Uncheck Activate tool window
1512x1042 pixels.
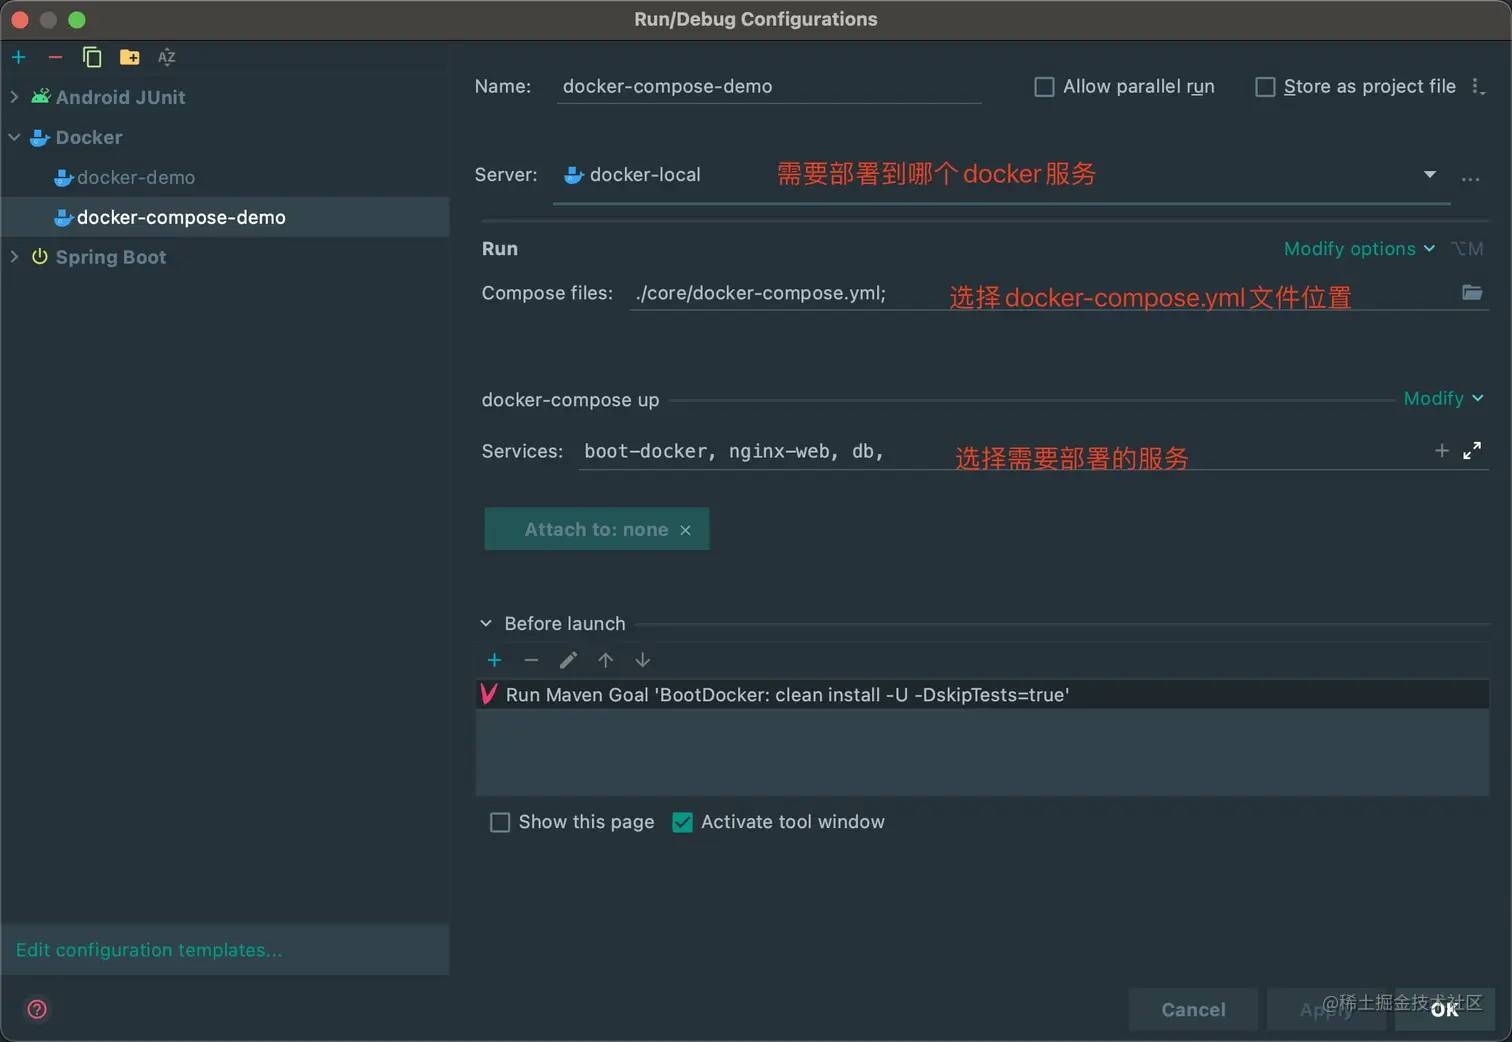[682, 822]
